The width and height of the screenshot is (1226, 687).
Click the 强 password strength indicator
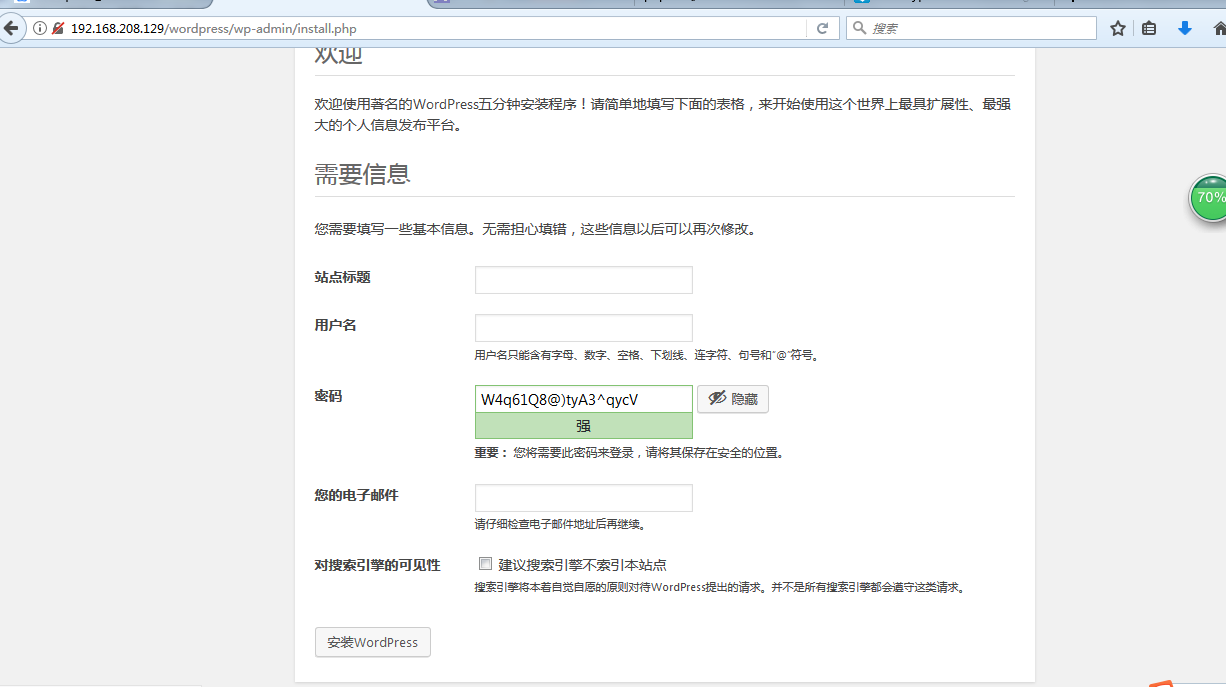pyautogui.click(x=584, y=425)
